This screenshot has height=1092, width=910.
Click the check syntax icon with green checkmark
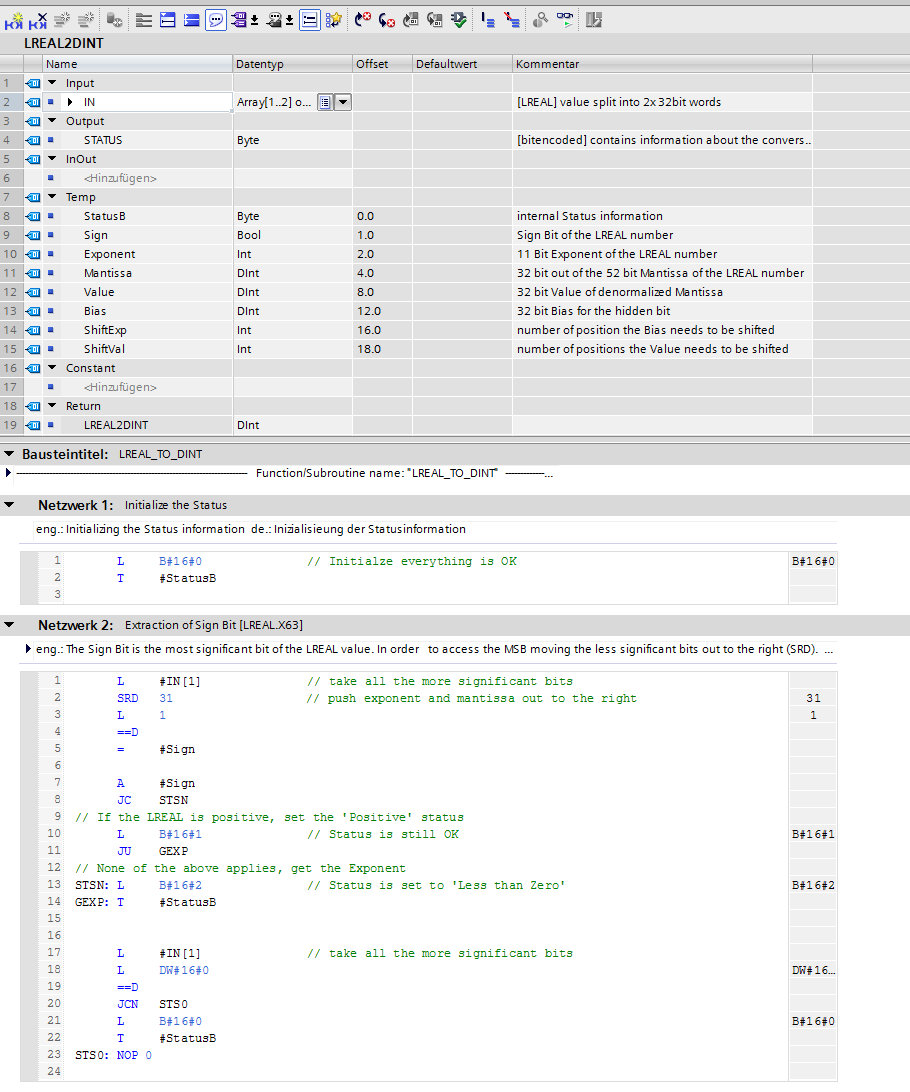(x=459, y=19)
